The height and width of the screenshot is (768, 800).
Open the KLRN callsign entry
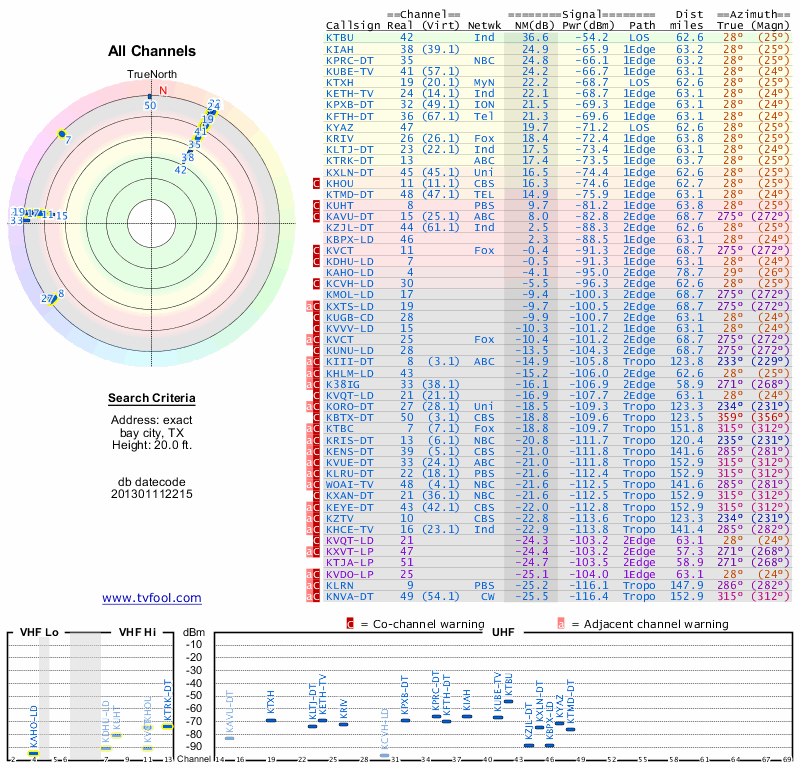[x=340, y=585]
